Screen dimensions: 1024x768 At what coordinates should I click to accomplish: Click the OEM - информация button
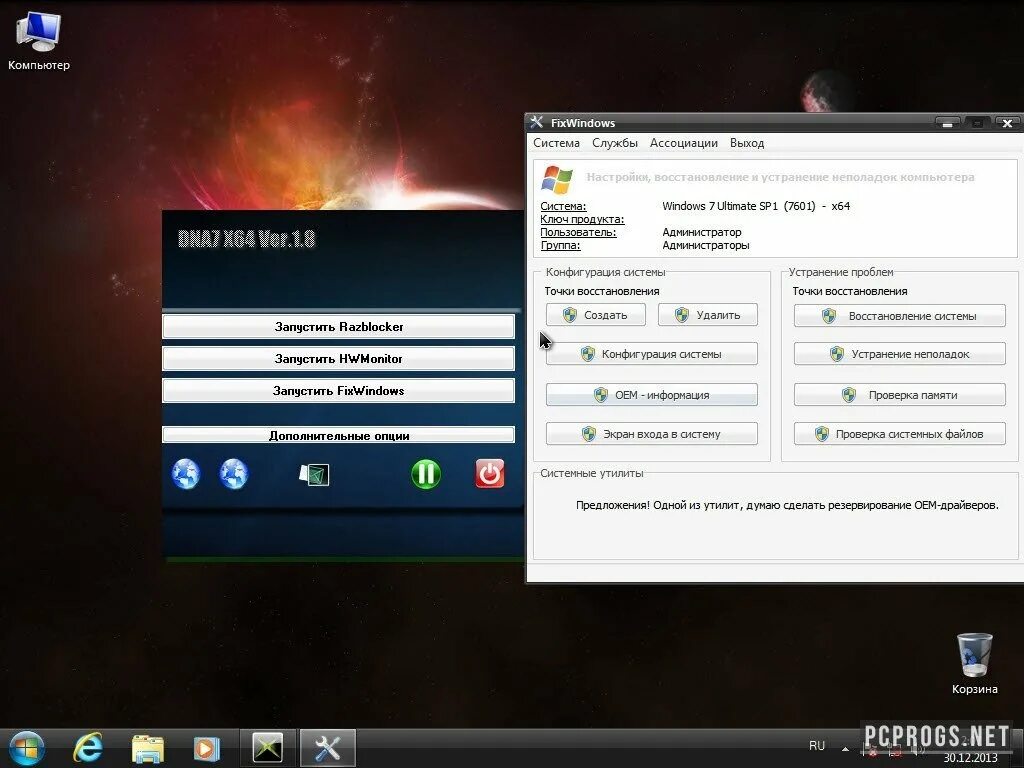click(652, 394)
